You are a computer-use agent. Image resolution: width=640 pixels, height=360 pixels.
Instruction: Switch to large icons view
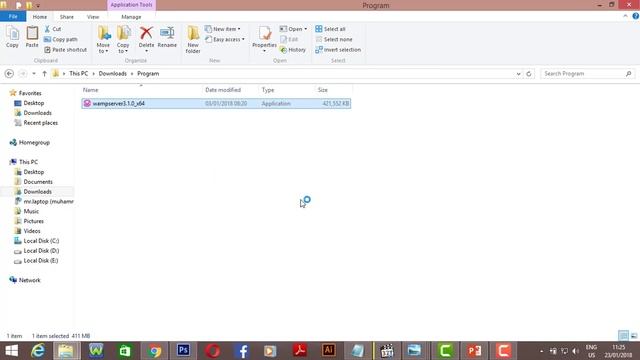pyautogui.click(x=634, y=336)
